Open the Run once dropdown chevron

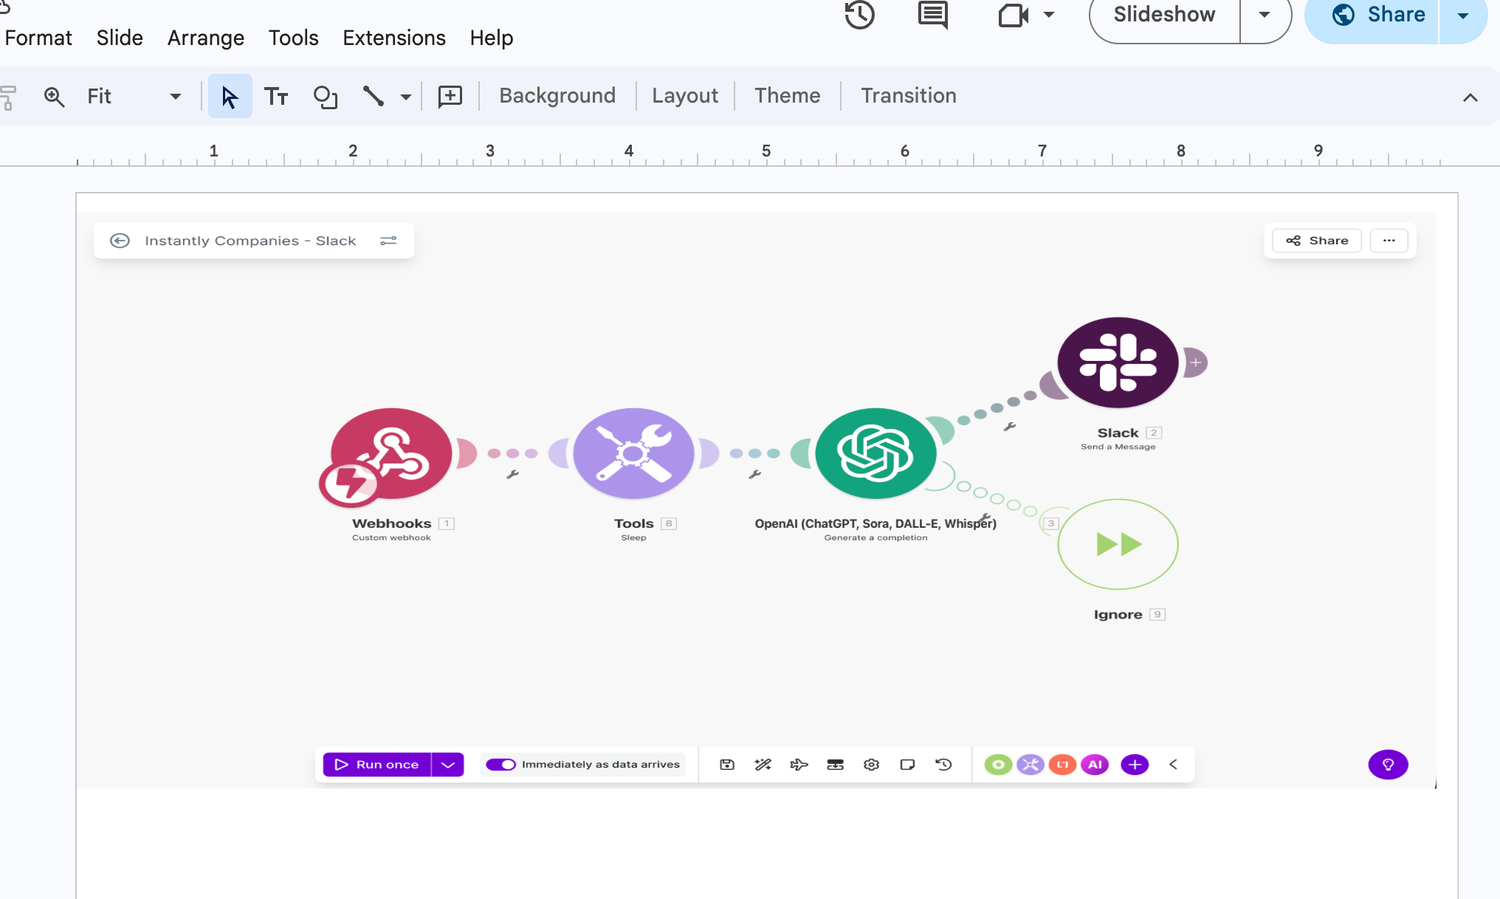tap(448, 765)
